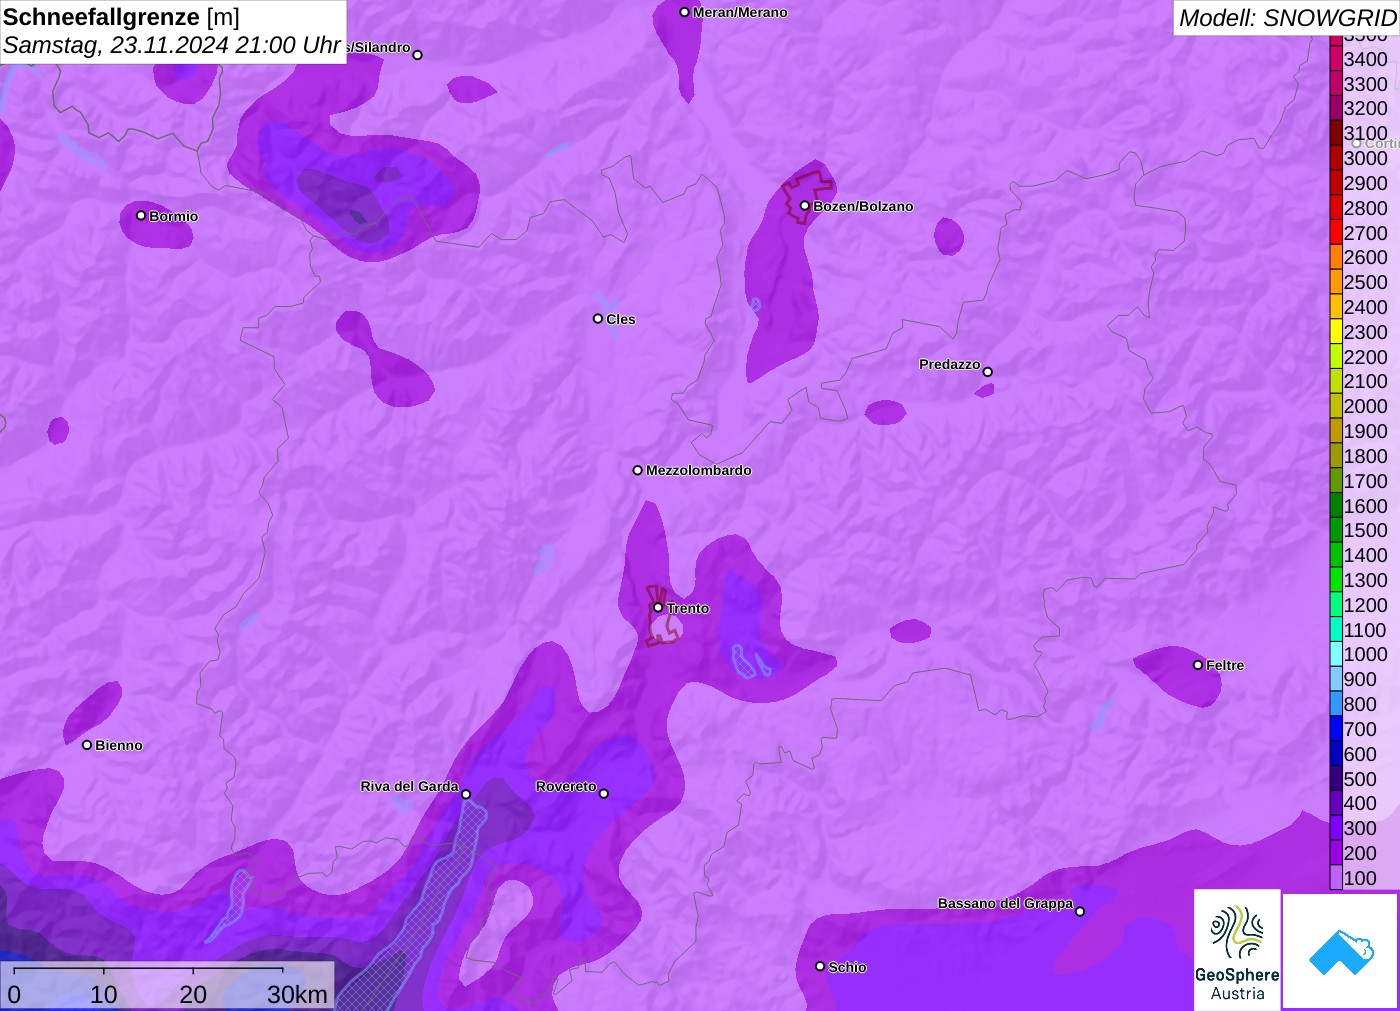Click the Modell: SNOWGRID label

[1286, 18]
